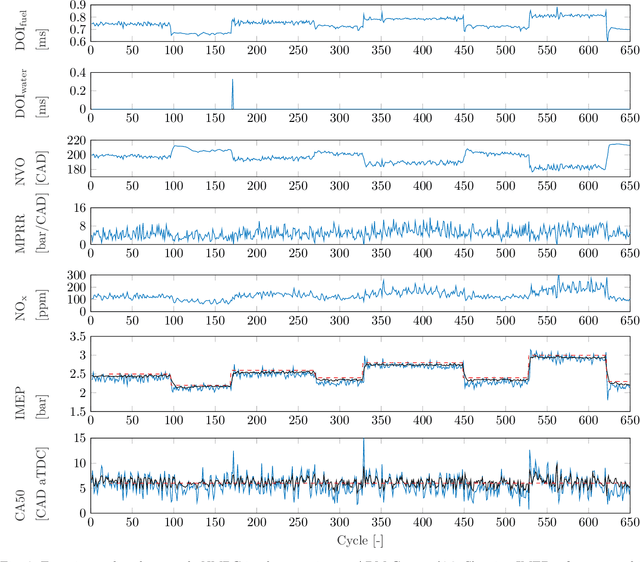Viewport: 640px width, 562px height.
Task: Click the 'Cycle [-]' x-axis label
Action: pos(360,541)
